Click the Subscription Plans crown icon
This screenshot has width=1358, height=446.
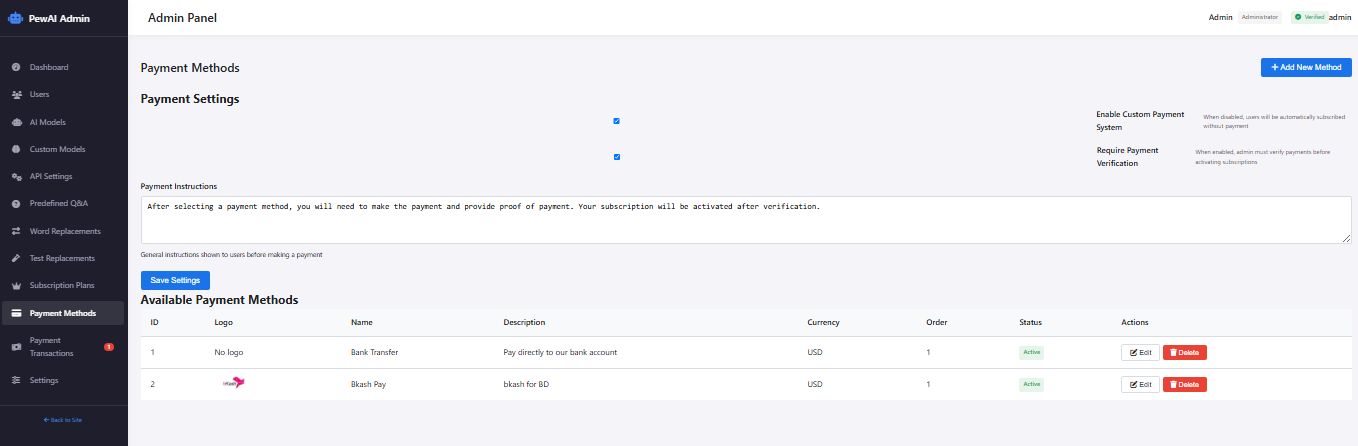click(16, 285)
